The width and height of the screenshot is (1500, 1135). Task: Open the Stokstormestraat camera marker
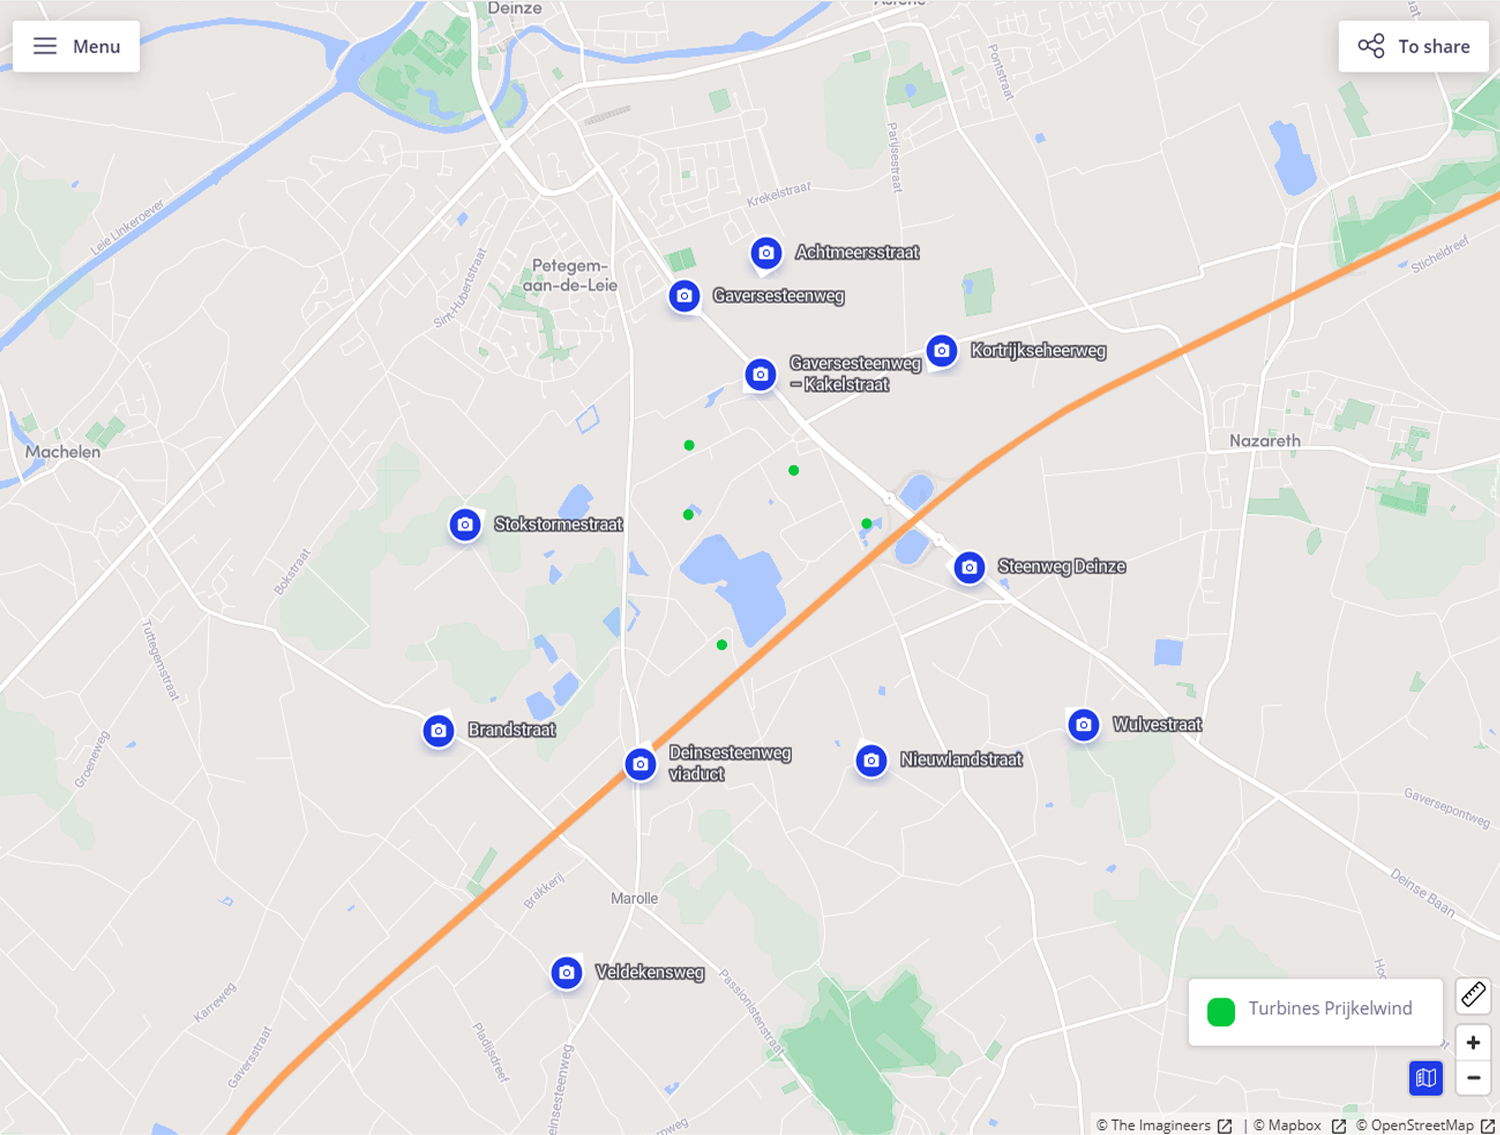465,524
